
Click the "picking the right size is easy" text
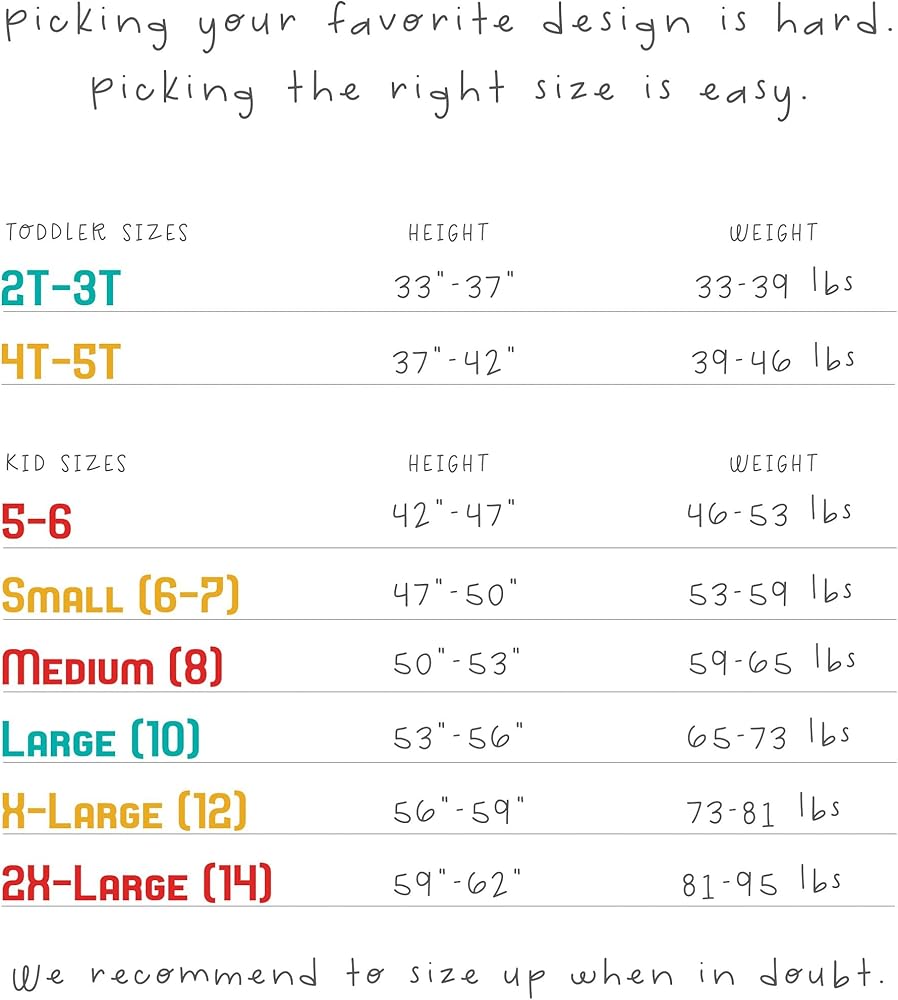point(449,92)
